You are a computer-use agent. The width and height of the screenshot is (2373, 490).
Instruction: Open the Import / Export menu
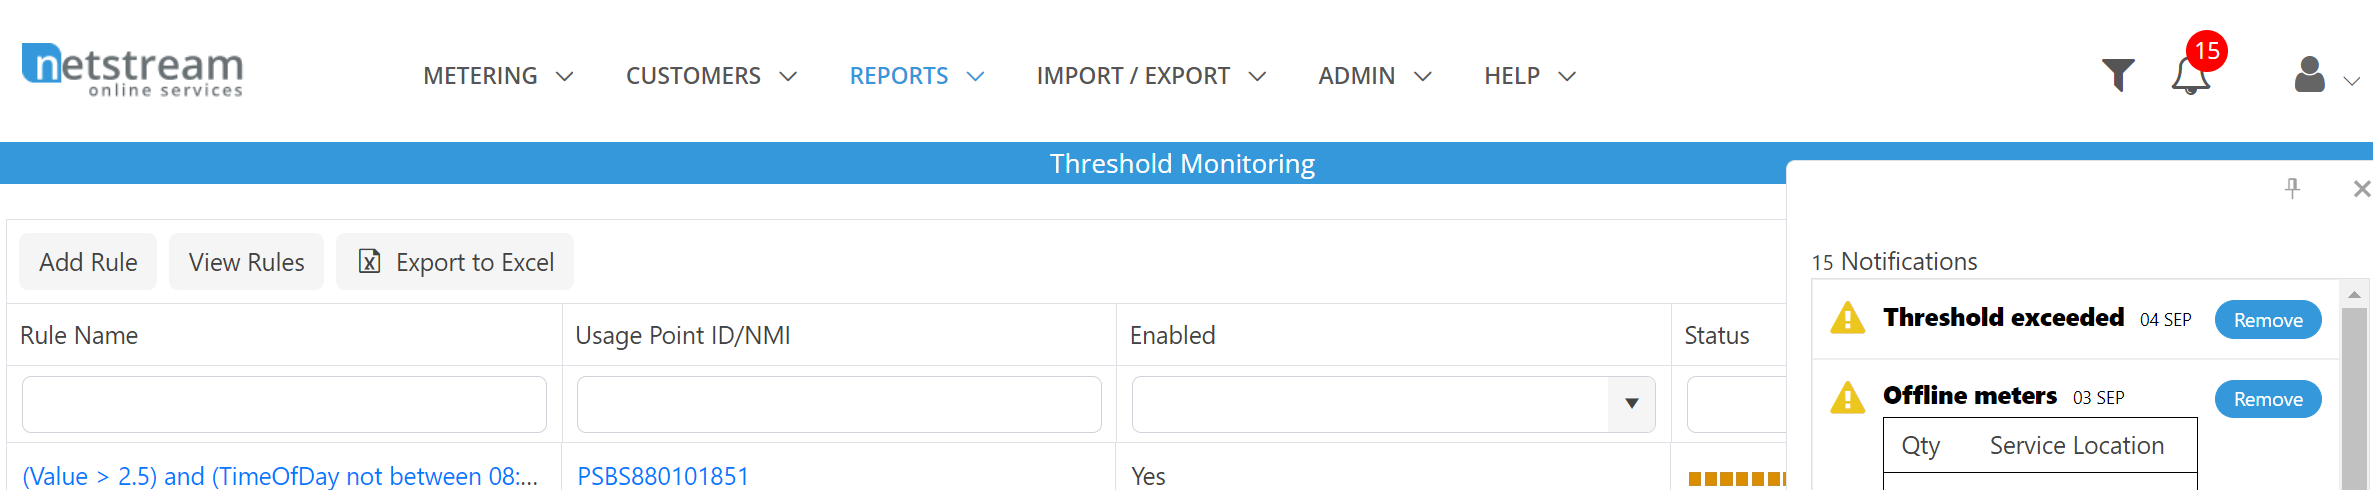pos(1151,76)
